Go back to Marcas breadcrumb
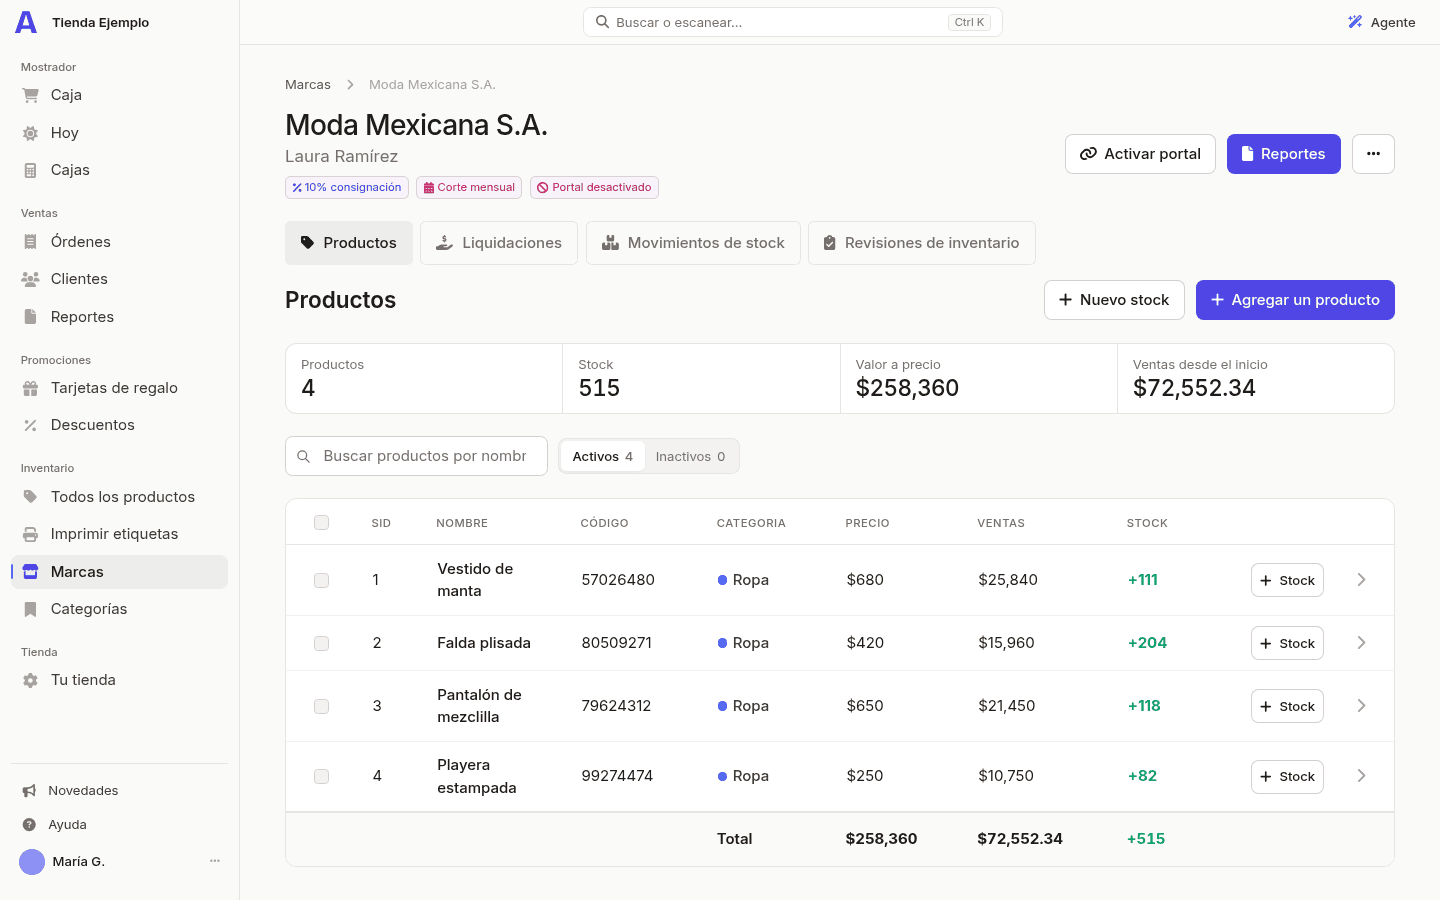The width and height of the screenshot is (1440, 900). tap(308, 85)
